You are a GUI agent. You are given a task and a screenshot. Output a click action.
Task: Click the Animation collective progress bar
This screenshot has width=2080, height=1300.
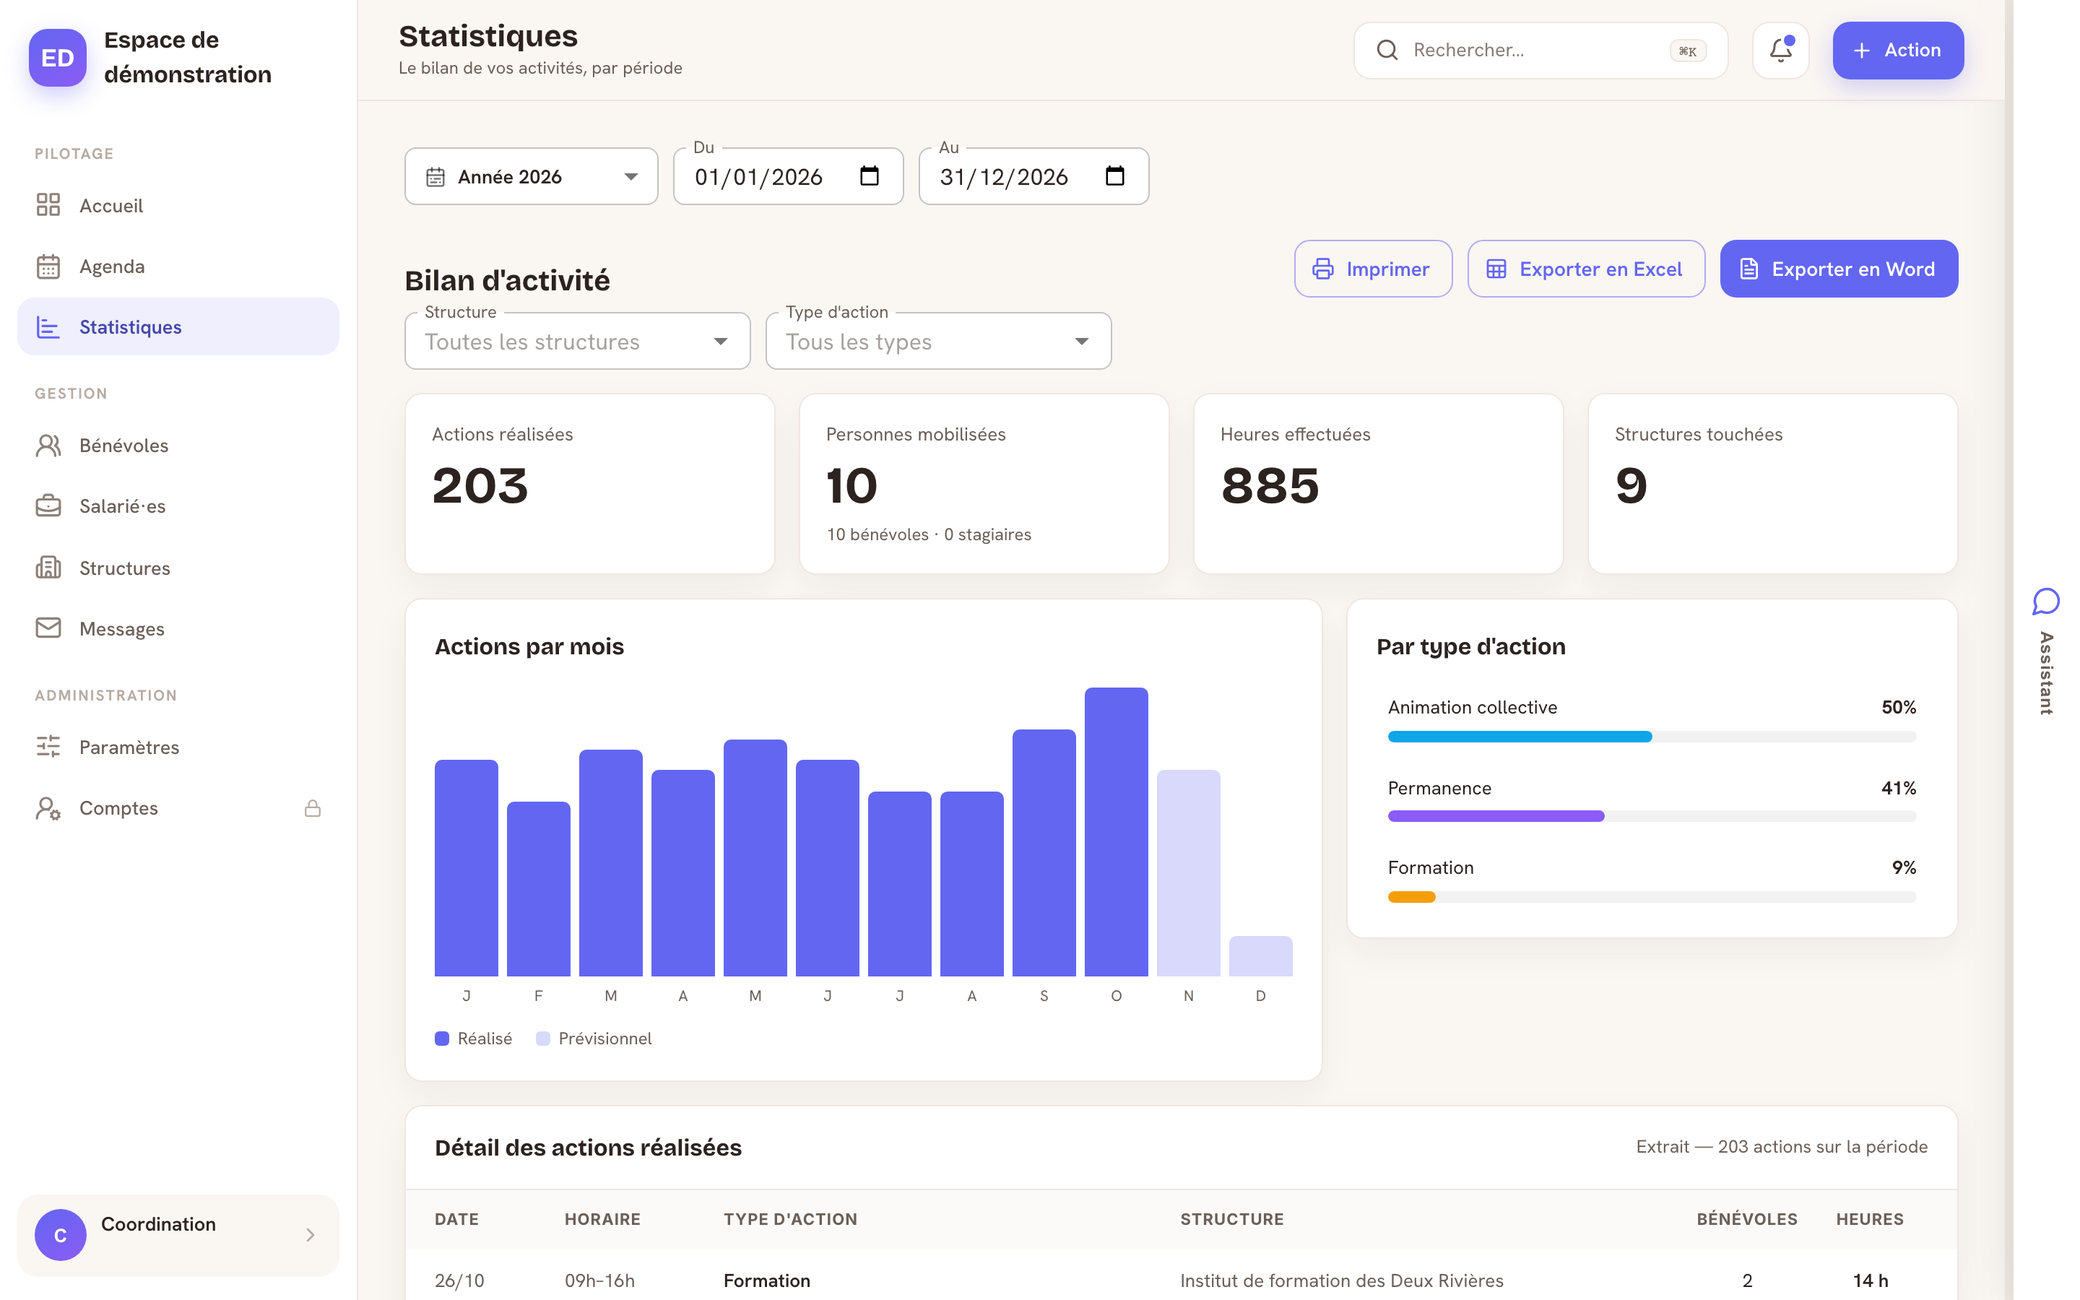(x=1652, y=737)
